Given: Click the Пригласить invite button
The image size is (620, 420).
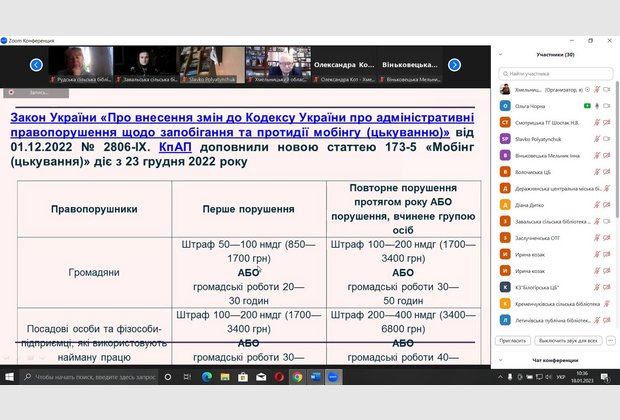Looking at the screenshot, I should point(512,340).
